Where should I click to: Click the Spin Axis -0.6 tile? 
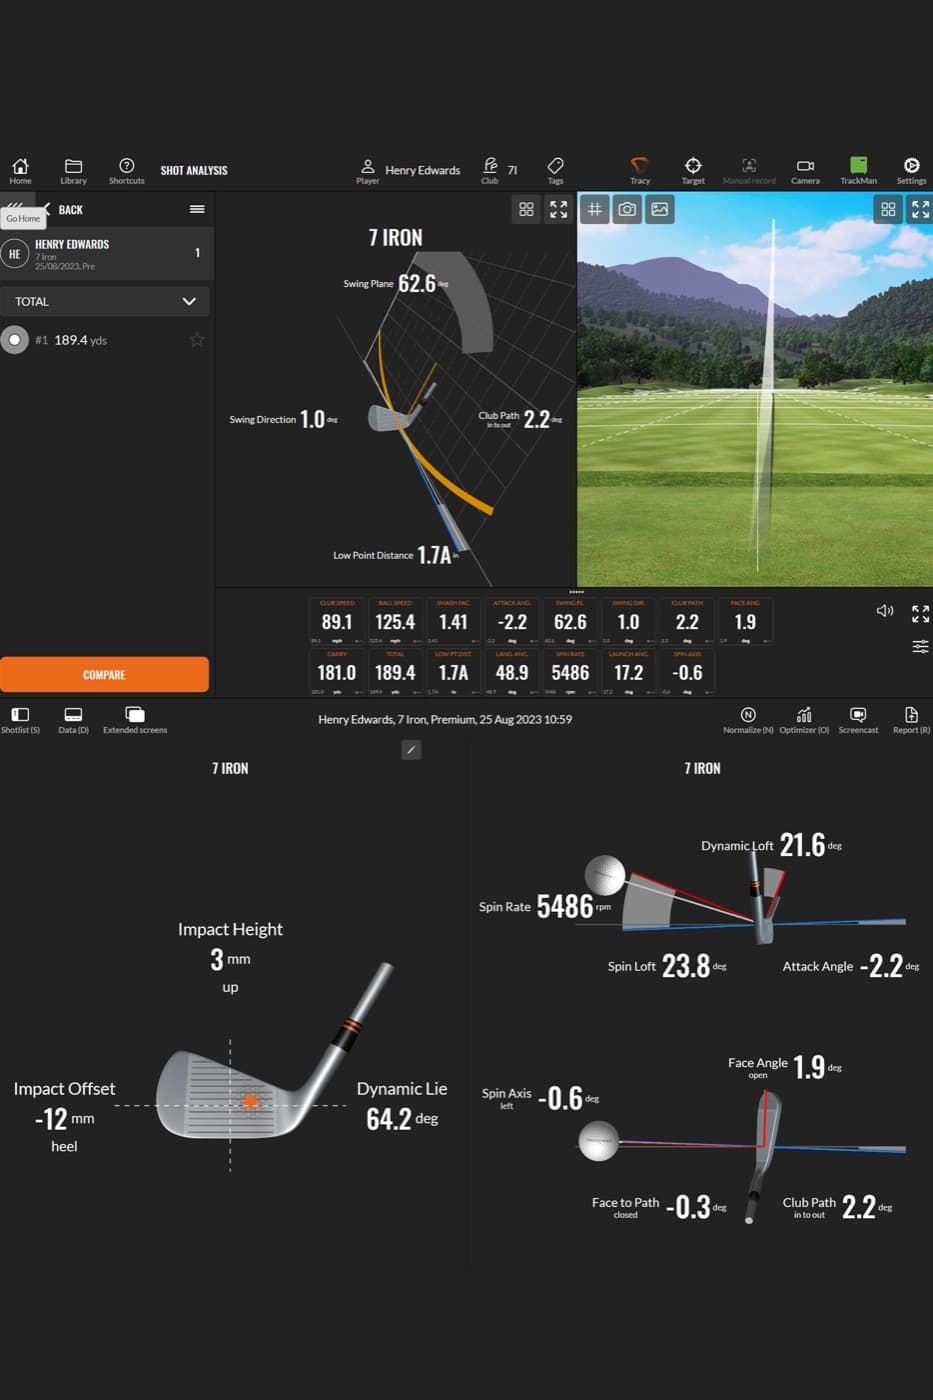[687, 672]
